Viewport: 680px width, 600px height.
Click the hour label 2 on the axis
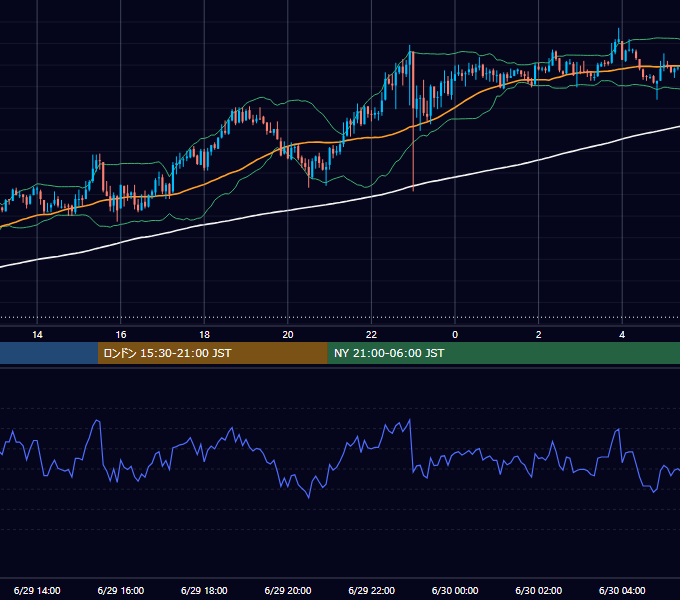pos(539,335)
